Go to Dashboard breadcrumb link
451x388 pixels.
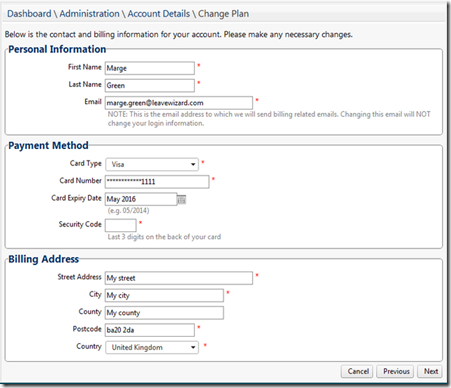29,14
